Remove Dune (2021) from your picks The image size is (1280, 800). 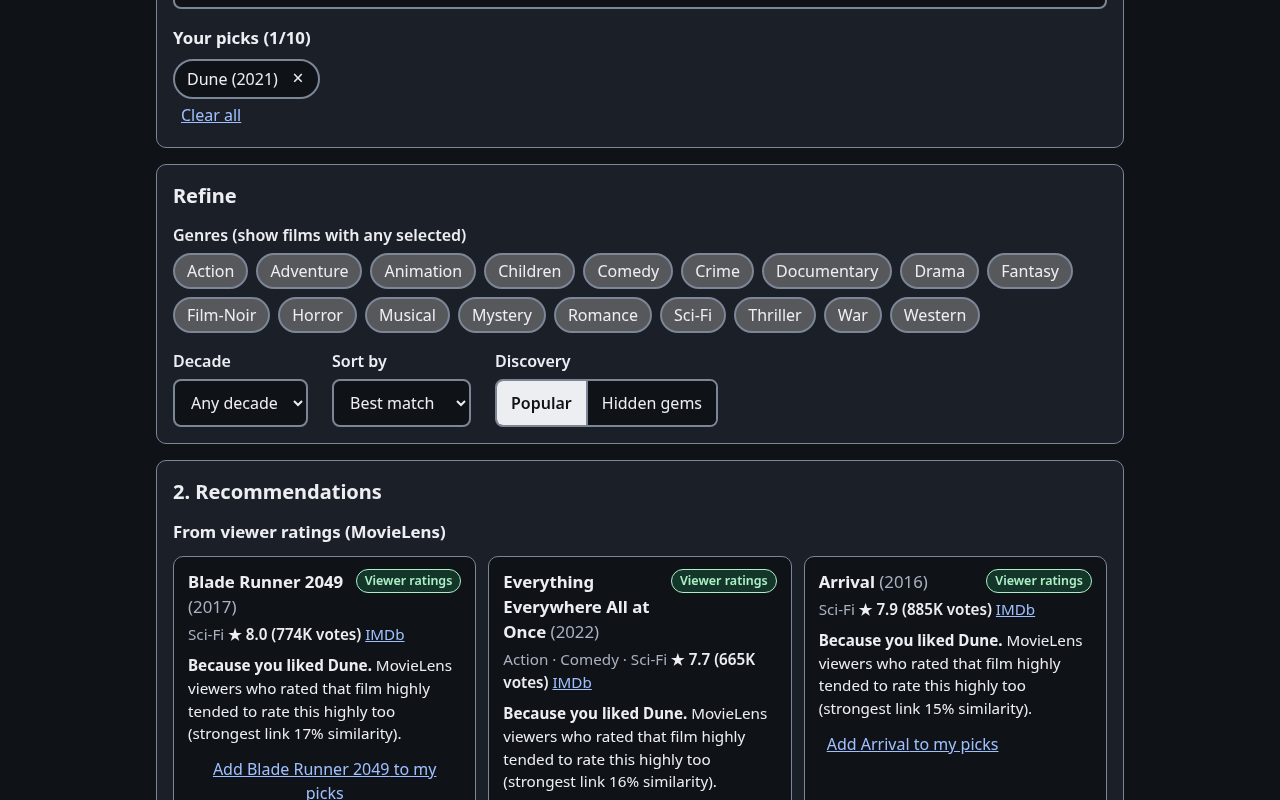pos(298,78)
